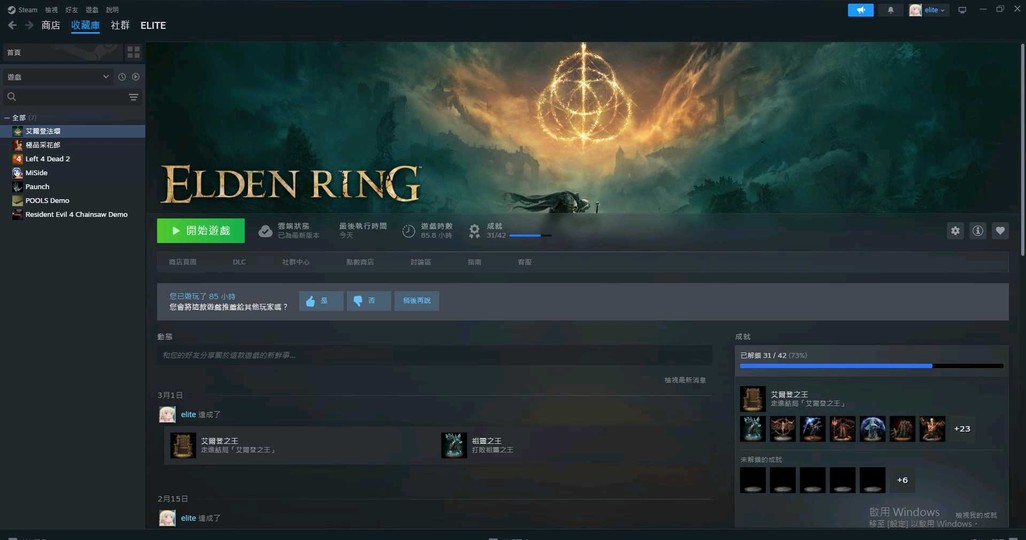This screenshot has height=540, width=1026.
Task: Open the 討論區 tab
Action: click(x=420, y=262)
